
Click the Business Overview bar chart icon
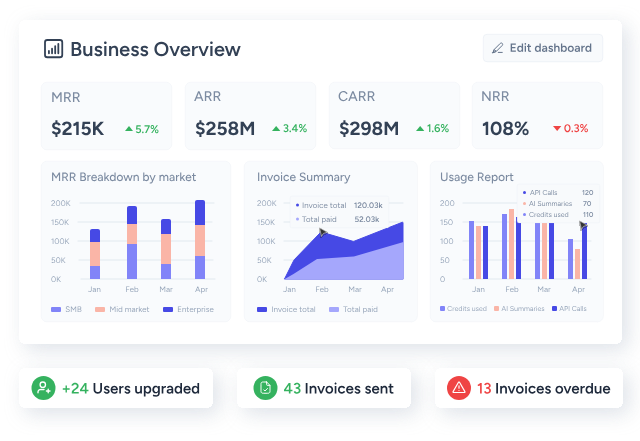(x=53, y=49)
